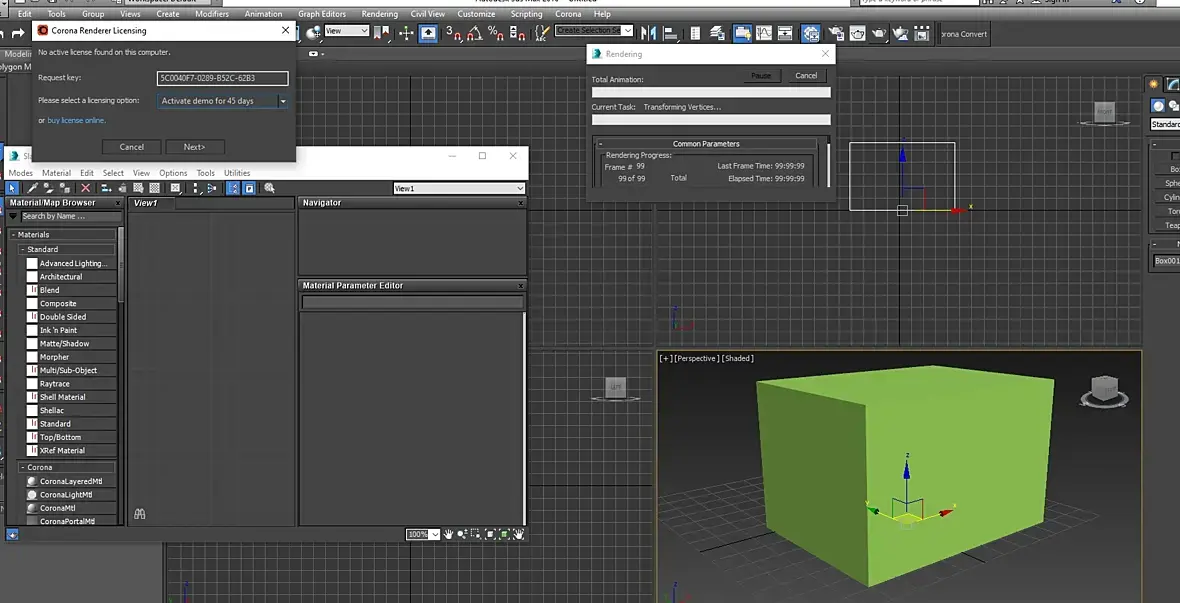Click the Search by Name field
Image resolution: width=1180 pixels, height=603 pixels.
point(70,216)
